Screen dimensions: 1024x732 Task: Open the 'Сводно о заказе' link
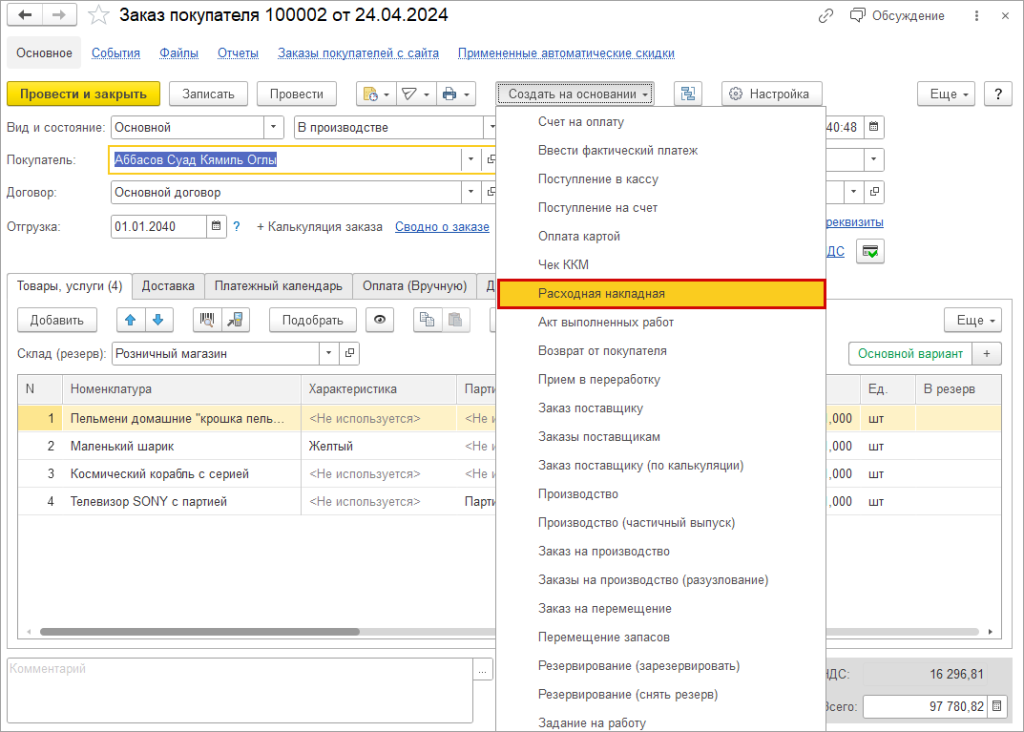click(x=442, y=227)
